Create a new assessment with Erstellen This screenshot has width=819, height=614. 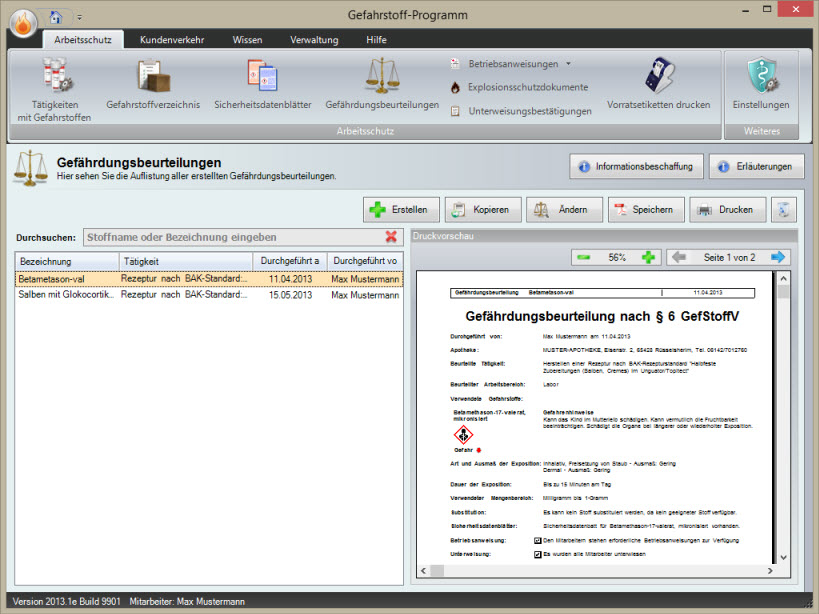(x=401, y=210)
